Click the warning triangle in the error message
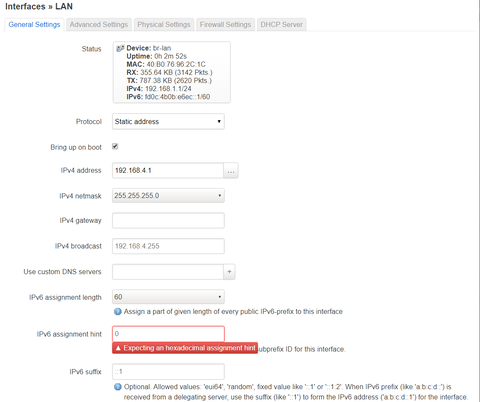 pos(118,348)
